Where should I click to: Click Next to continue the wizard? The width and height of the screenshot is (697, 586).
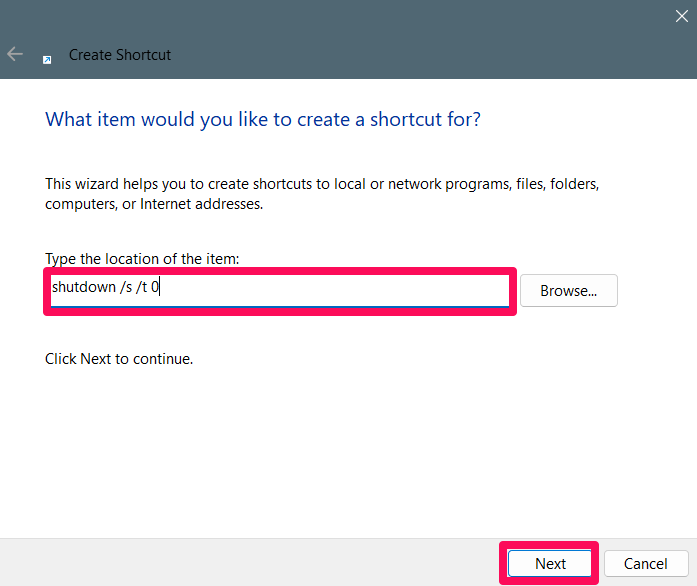pos(549,563)
